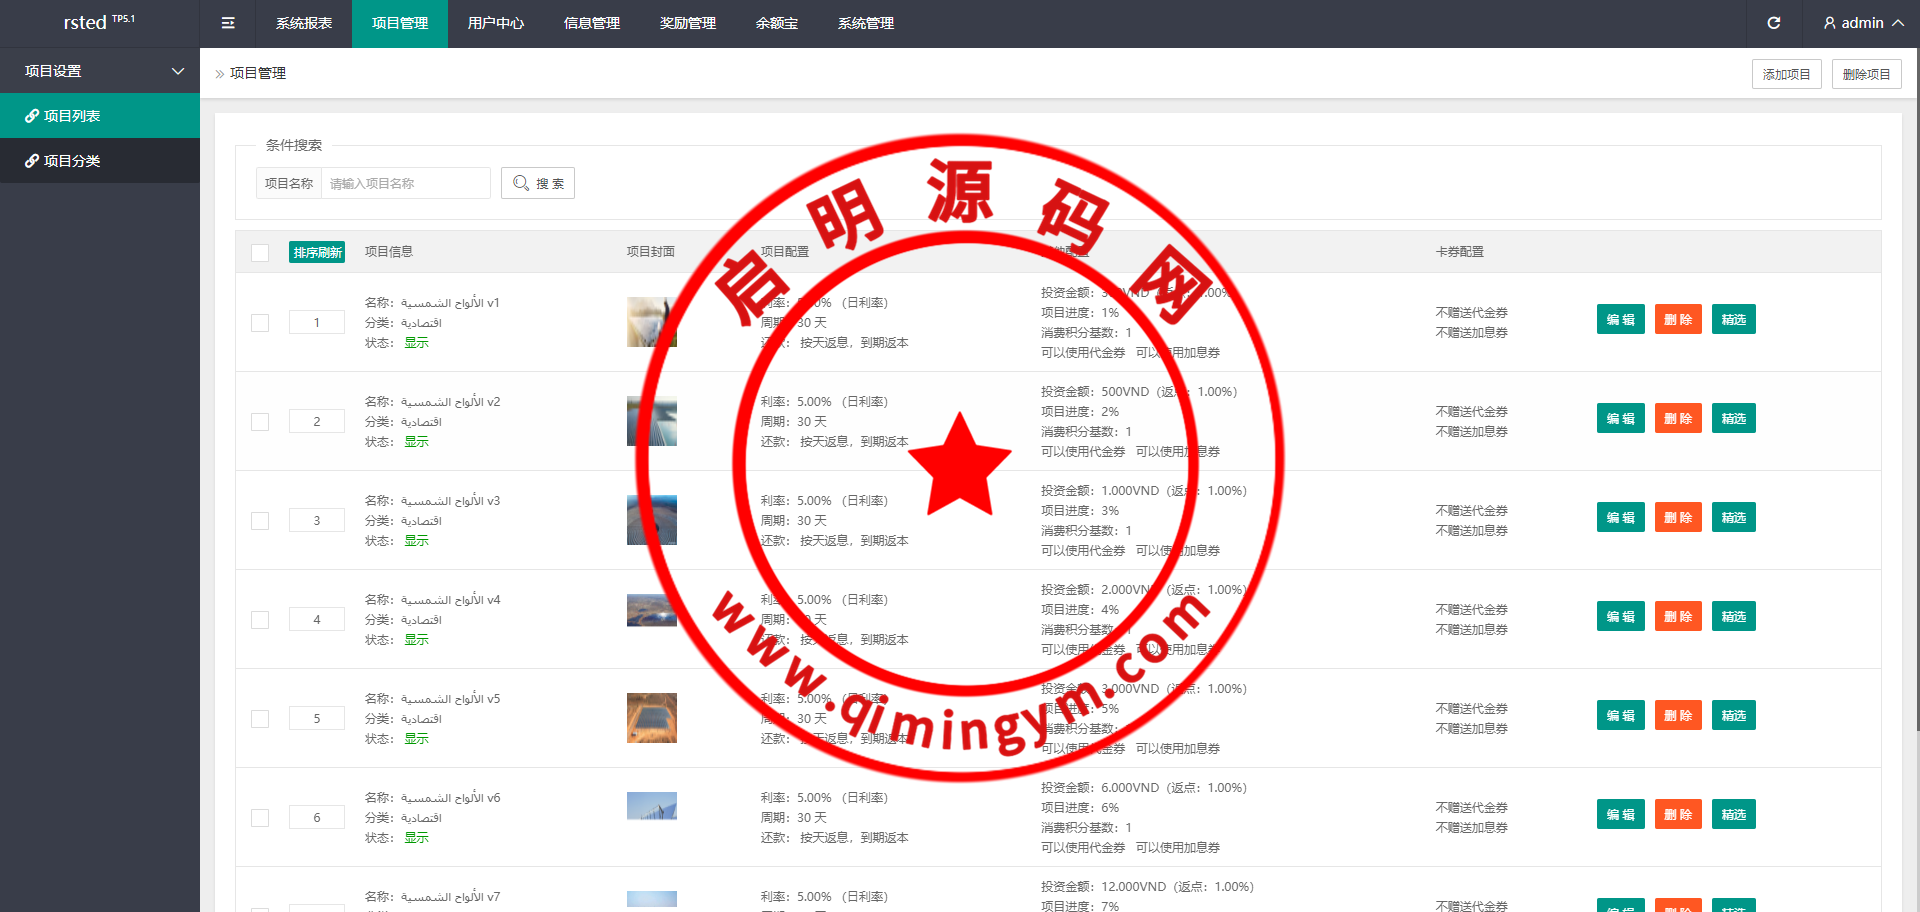Image resolution: width=1920 pixels, height=912 pixels.
Task: Click 编辑 for project v2
Action: (1620, 419)
